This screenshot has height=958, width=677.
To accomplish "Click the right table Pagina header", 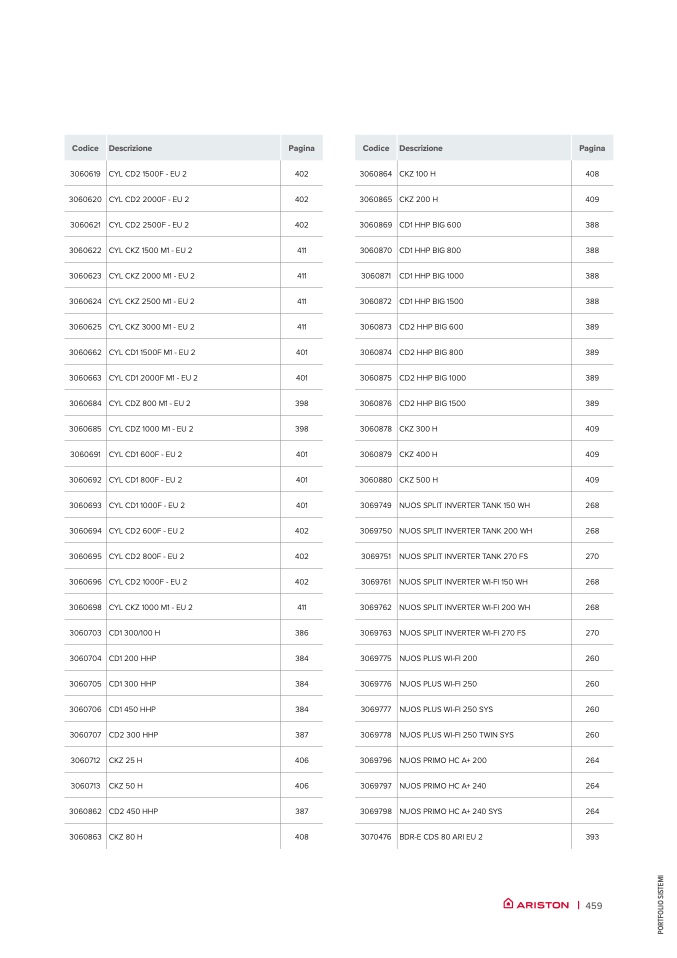I will coord(592,148).
